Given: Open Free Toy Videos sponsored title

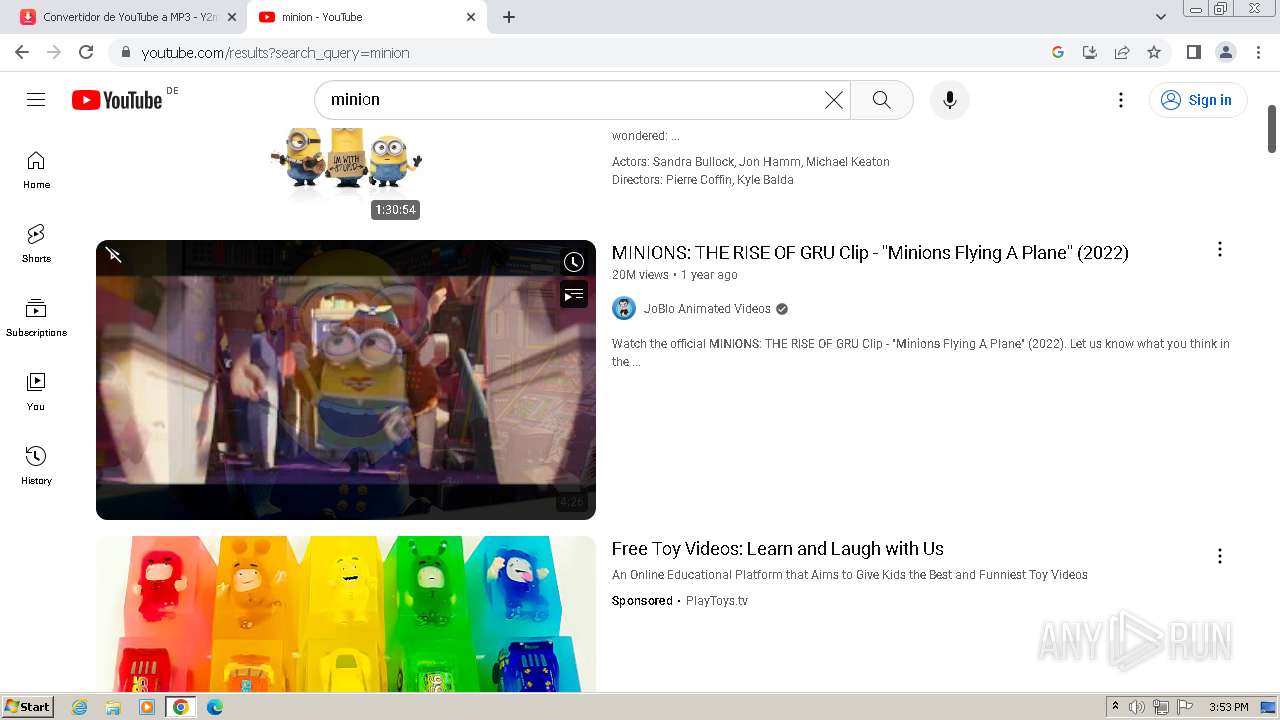Looking at the screenshot, I should point(778,549).
